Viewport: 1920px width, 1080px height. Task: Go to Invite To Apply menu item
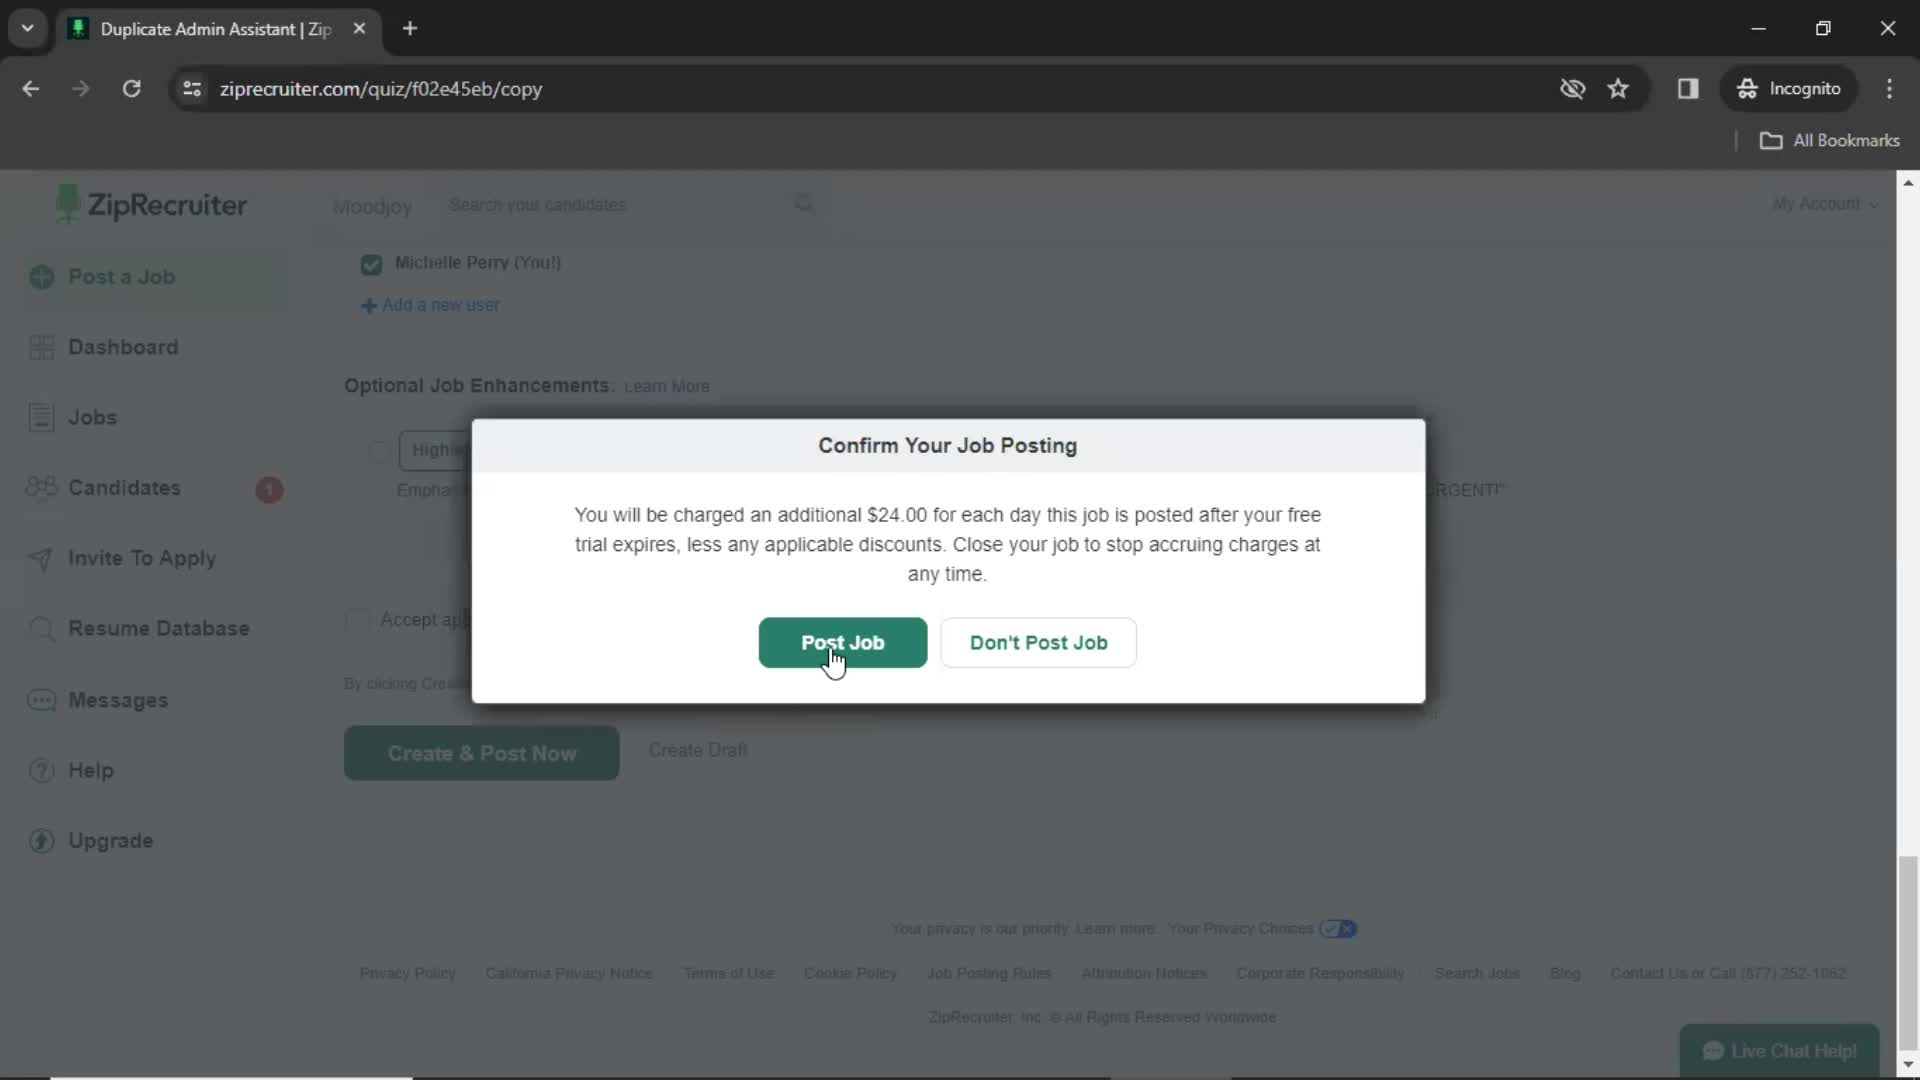pos(142,558)
